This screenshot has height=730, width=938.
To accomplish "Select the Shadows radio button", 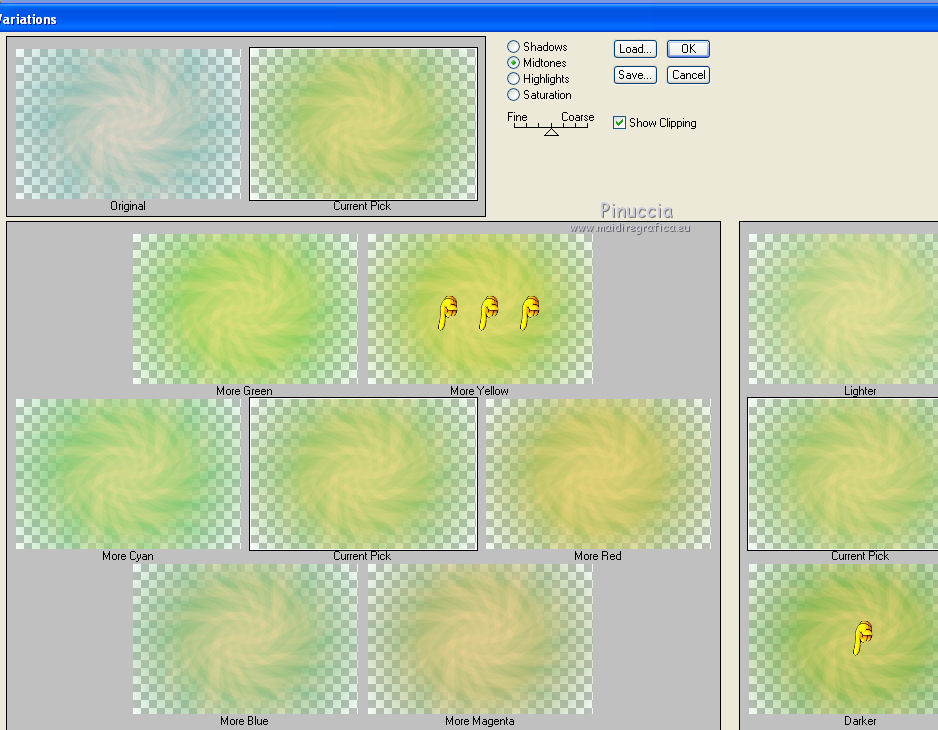I will pos(513,47).
